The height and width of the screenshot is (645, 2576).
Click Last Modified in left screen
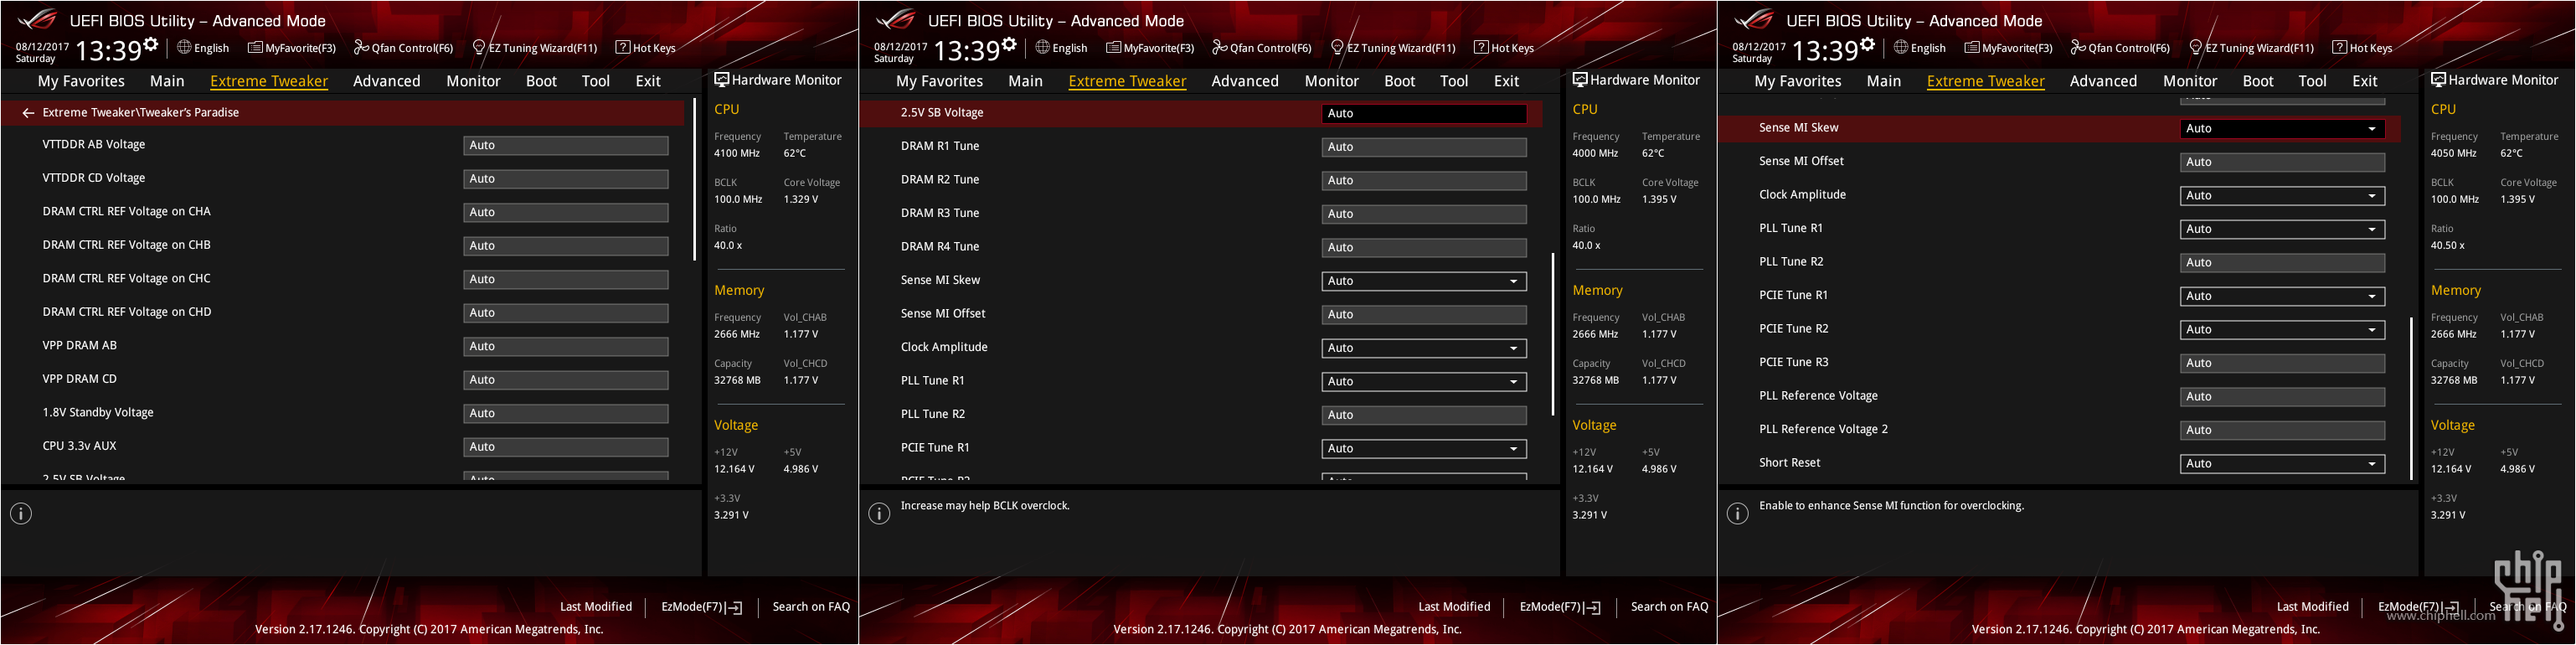click(x=596, y=607)
